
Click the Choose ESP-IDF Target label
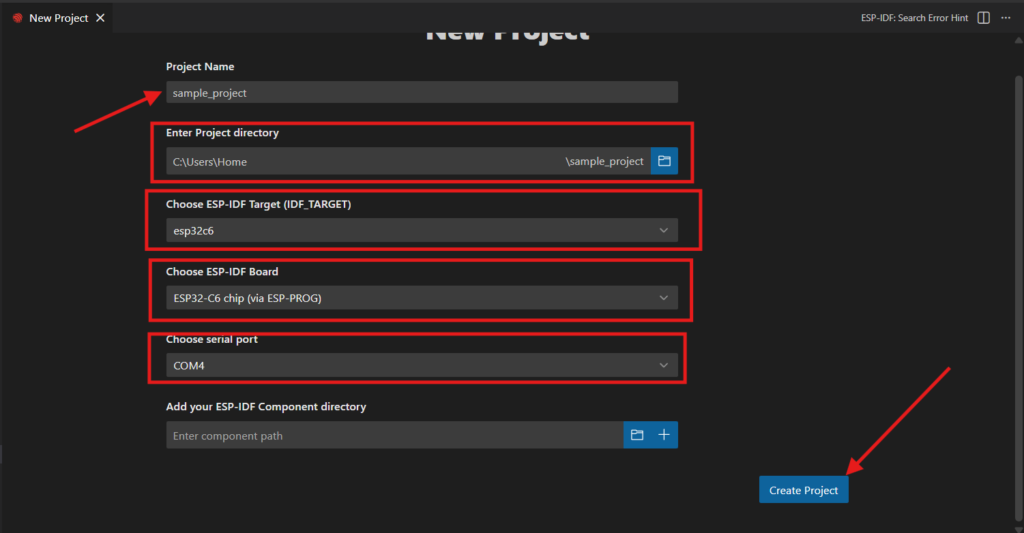tap(258, 204)
